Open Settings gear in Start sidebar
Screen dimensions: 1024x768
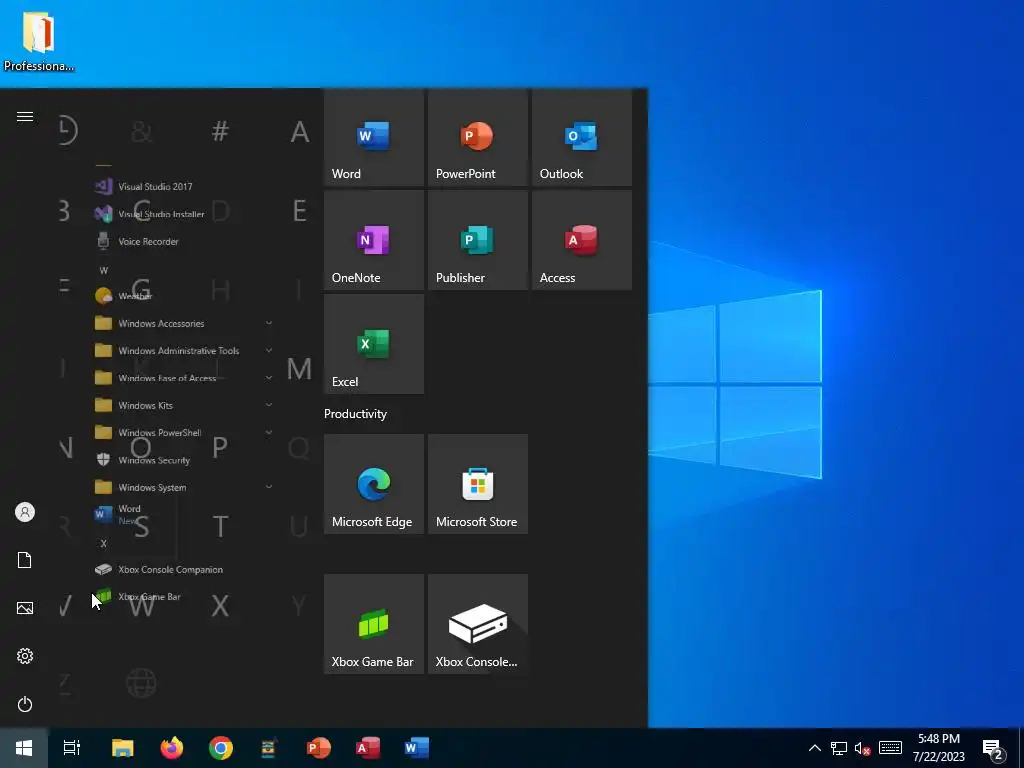(25, 656)
